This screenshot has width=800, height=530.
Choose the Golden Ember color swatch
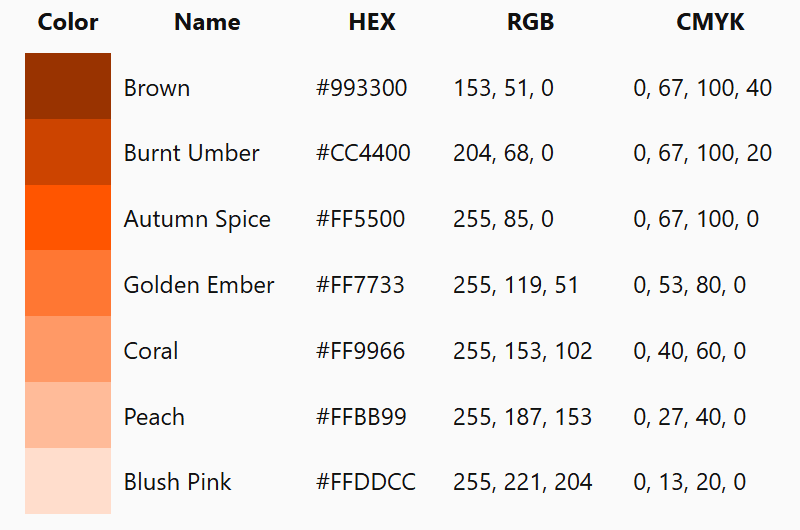(68, 283)
